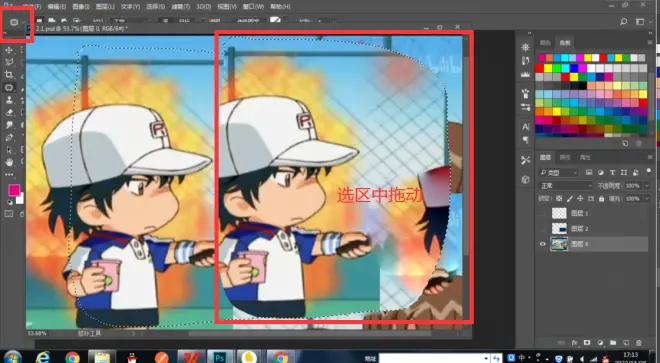
Task: Hide 图层 0 with its eye icon
Action: tap(543, 244)
